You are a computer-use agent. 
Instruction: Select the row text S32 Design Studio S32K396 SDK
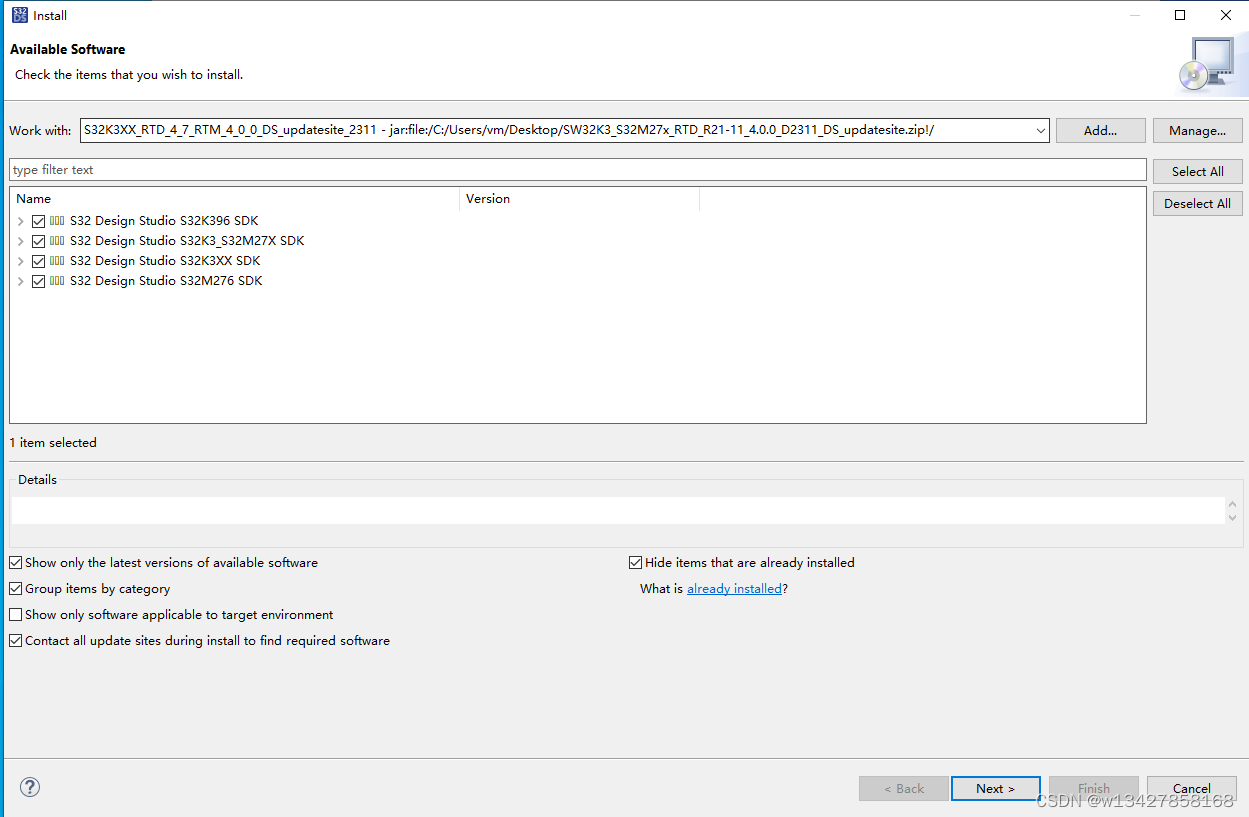[164, 221]
